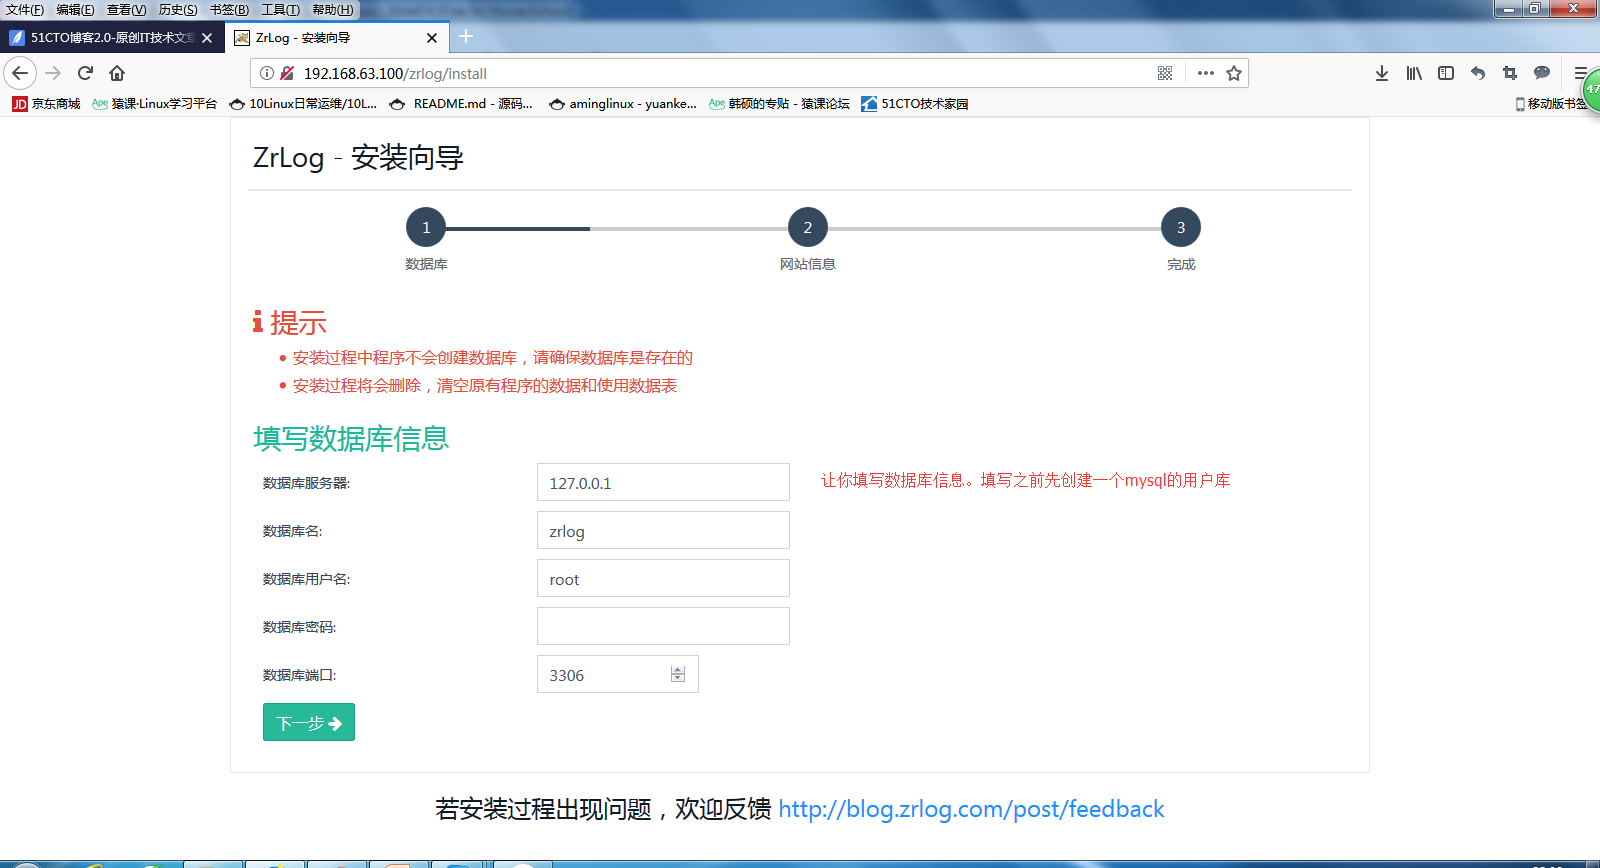Open the 书签(B) menu
Image resolution: width=1600 pixels, height=868 pixels.
229,10
